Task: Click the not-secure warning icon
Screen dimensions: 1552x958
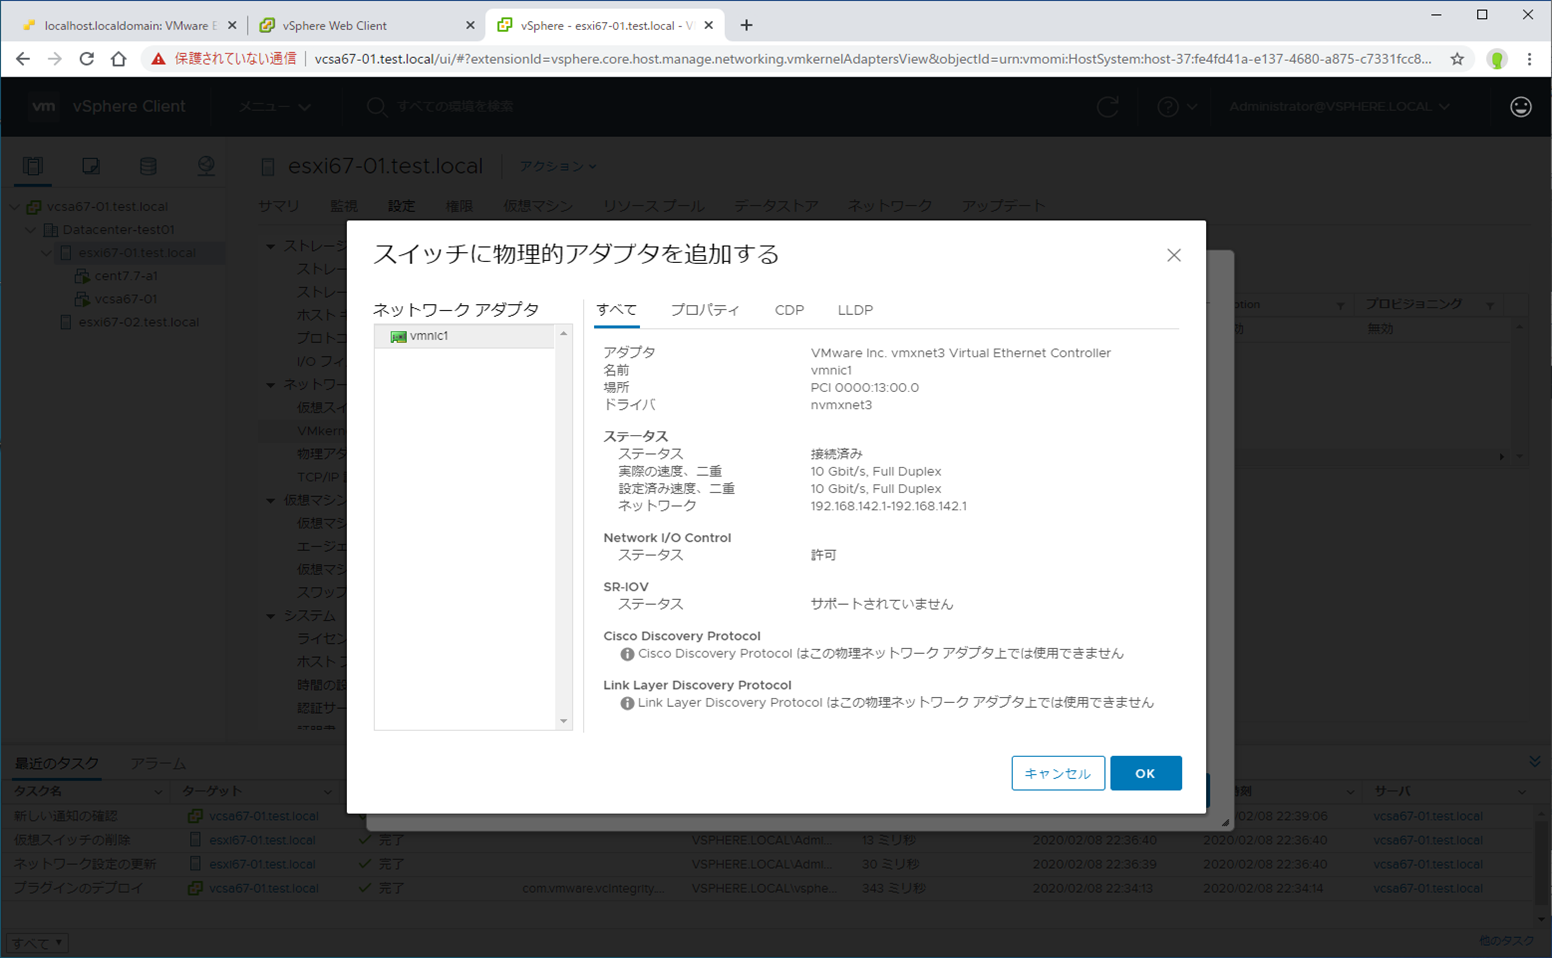Action: [158, 59]
